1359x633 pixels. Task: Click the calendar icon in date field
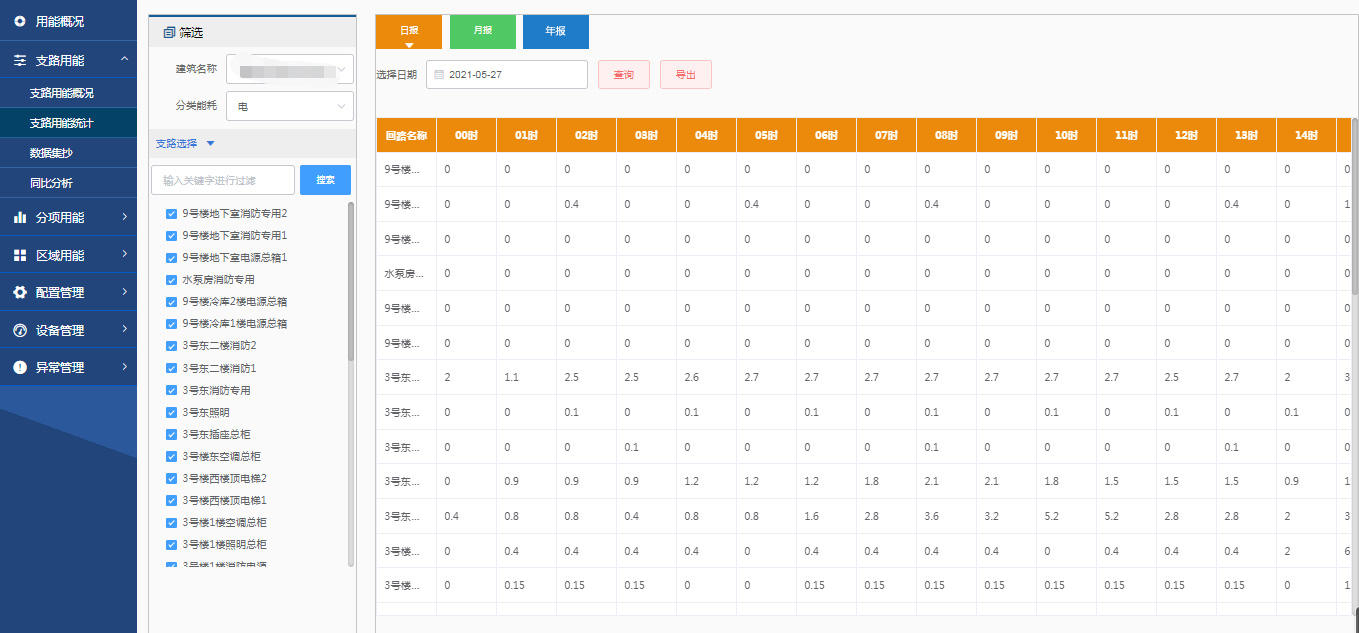tap(439, 75)
